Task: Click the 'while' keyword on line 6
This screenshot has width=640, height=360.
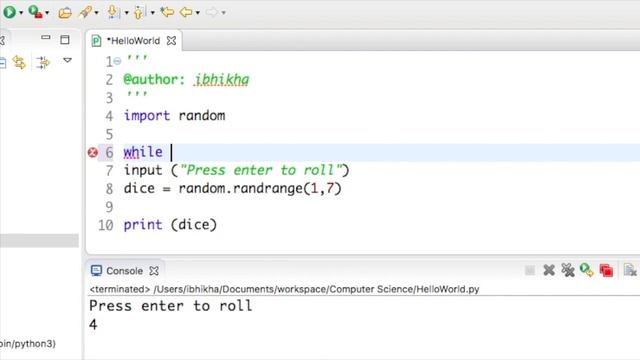Action: (x=143, y=152)
